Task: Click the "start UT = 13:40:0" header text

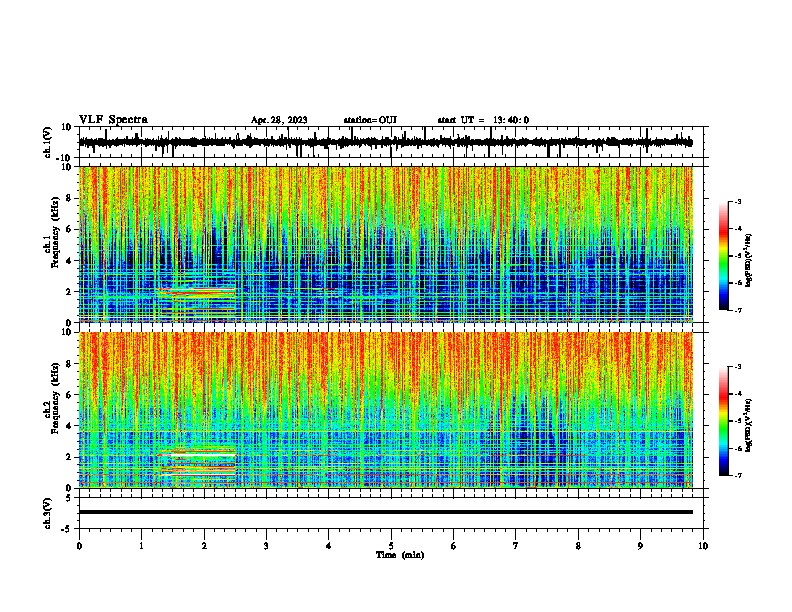Action: pyautogui.click(x=483, y=120)
